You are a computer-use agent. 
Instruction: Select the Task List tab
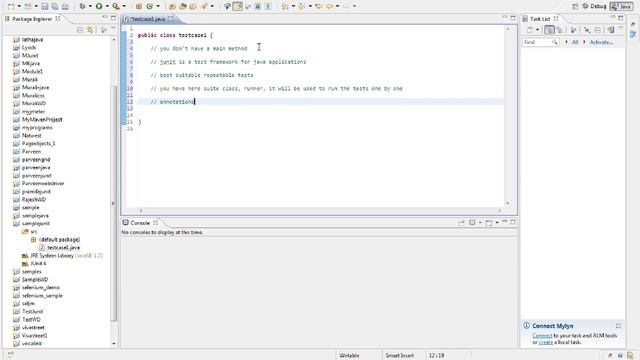coord(540,19)
